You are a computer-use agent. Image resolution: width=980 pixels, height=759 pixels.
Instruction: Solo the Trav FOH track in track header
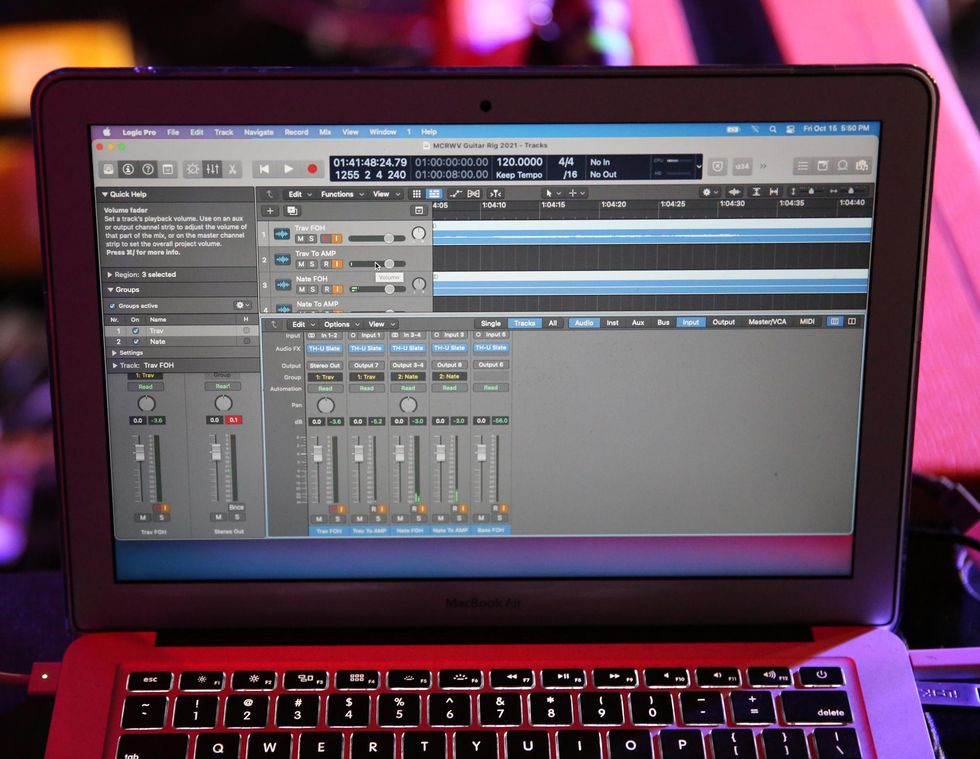point(311,239)
